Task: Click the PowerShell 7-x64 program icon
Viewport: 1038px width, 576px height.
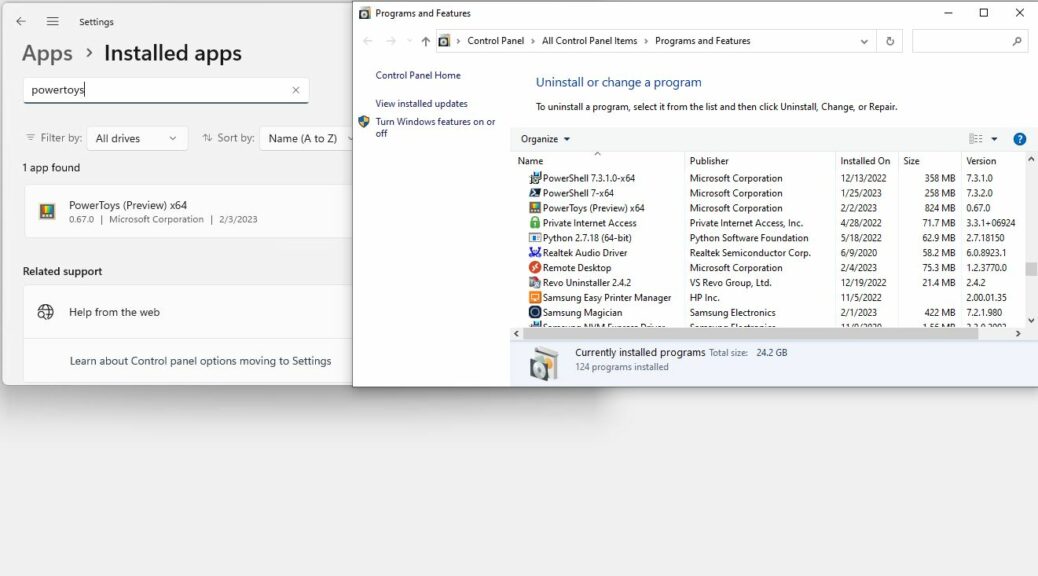Action: point(535,193)
